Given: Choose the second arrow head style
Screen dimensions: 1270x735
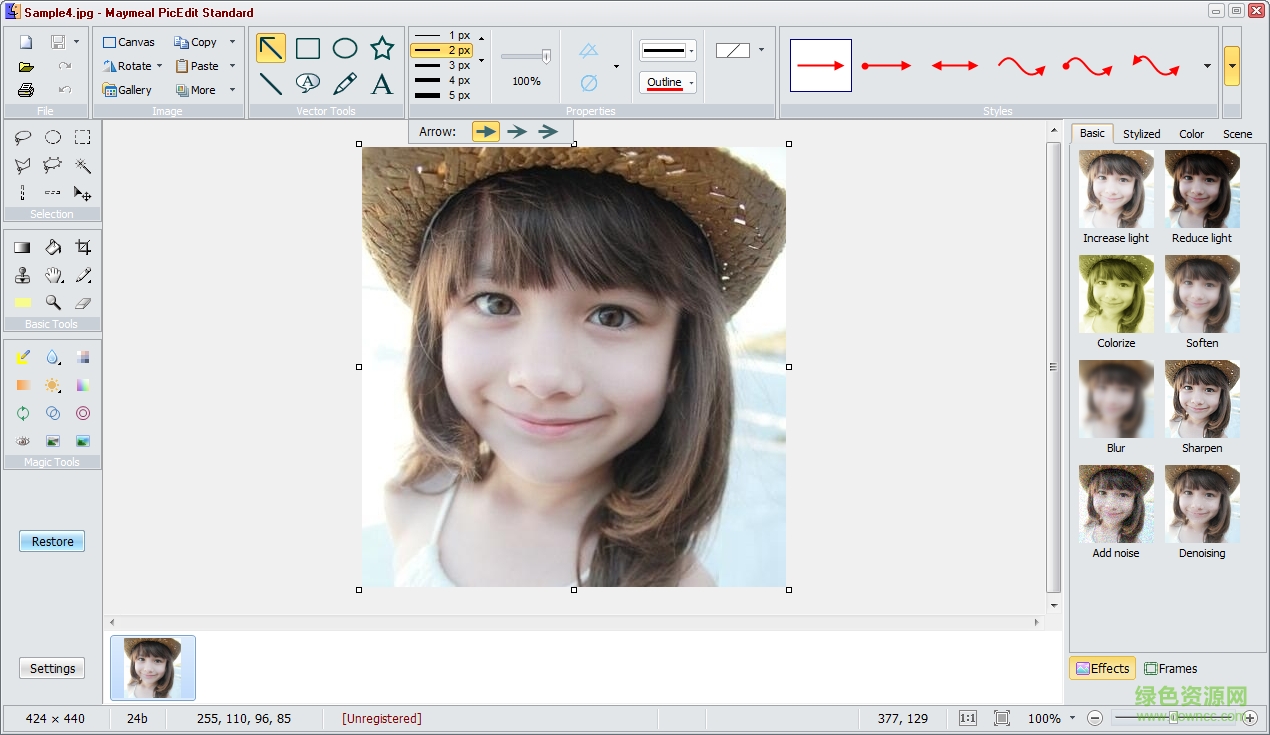Looking at the screenshot, I should [517, 131].
